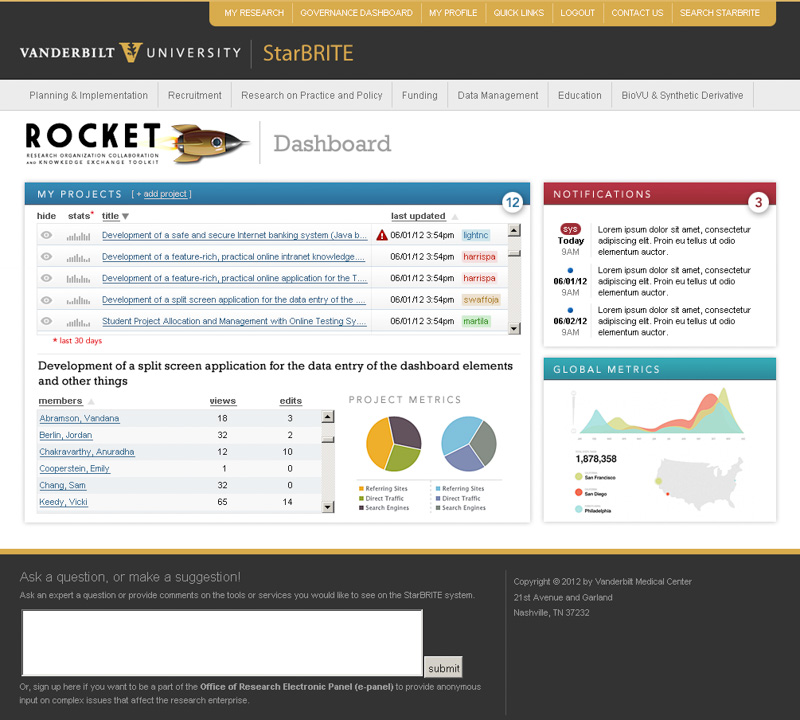The height and width of the screenshot is (720, 800).
Task: Click the right blue project metrics pie chart
Action: tap(468, 443)
